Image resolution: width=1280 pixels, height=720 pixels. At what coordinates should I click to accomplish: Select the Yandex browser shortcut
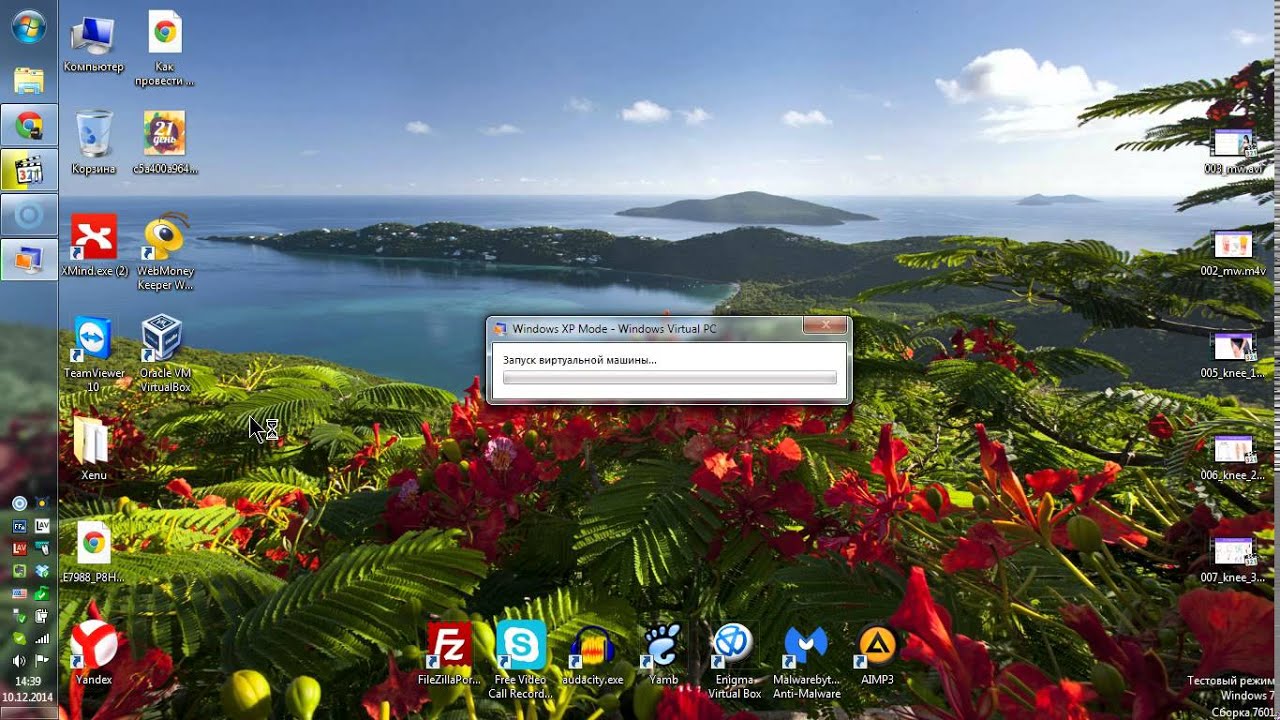point(94,652)
